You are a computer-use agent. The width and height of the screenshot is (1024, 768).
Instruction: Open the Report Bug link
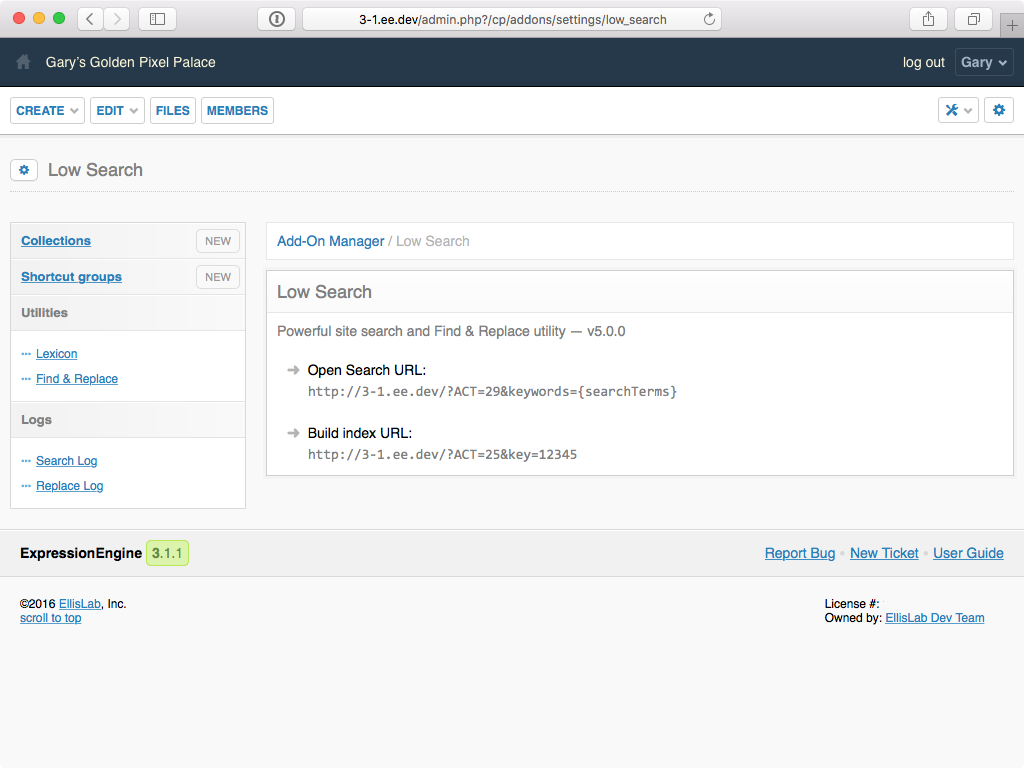click(800, 553)
